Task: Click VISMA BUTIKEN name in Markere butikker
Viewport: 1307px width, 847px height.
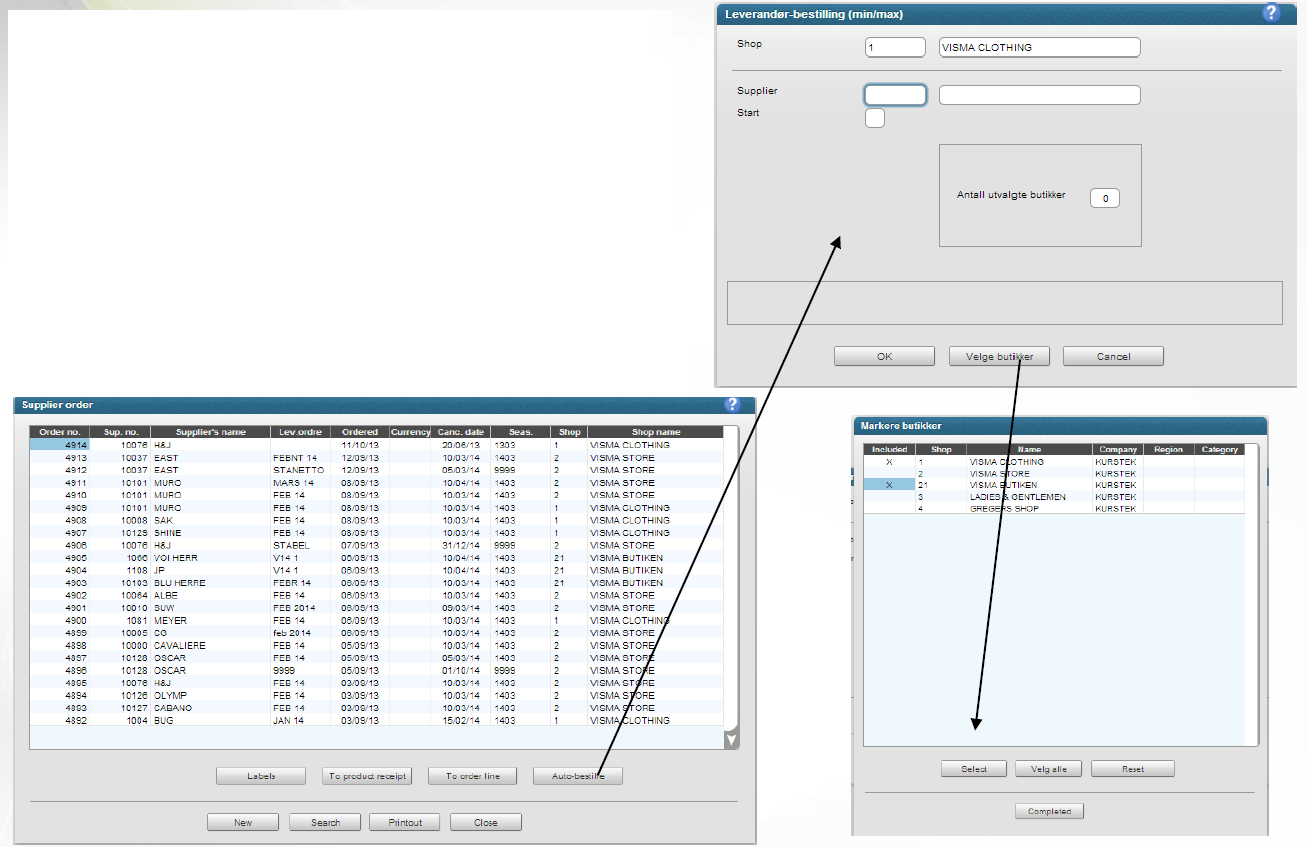Action: coord(1003,485)
